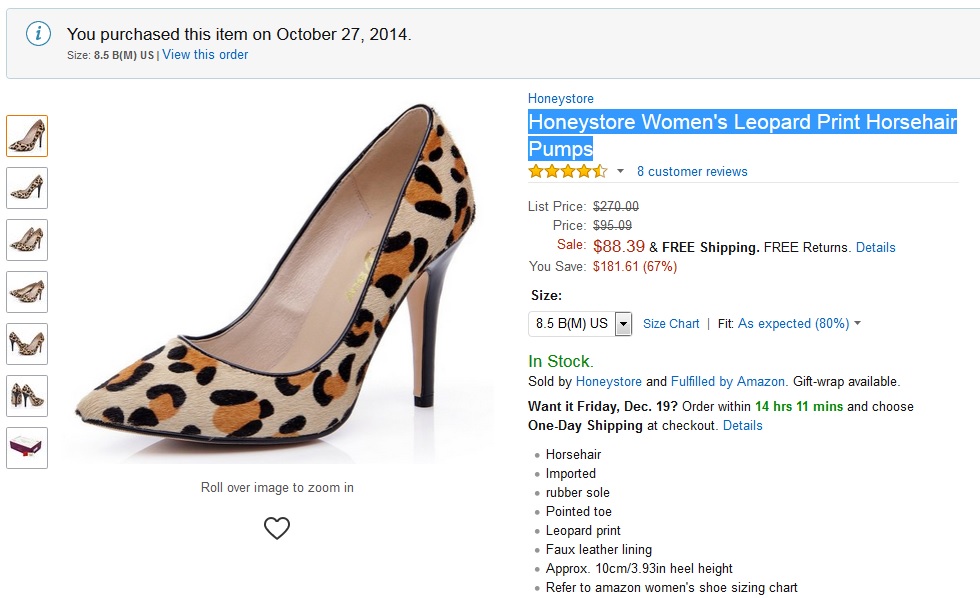Open the size dropdown showing 8.5 B(M) US
Screen dimensions: 980x598
point(580,324)
